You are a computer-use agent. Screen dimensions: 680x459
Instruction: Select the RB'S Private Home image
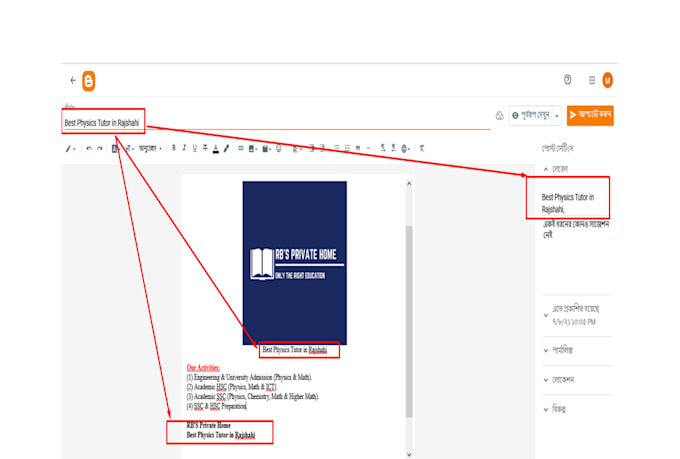(x=294, y=263)
